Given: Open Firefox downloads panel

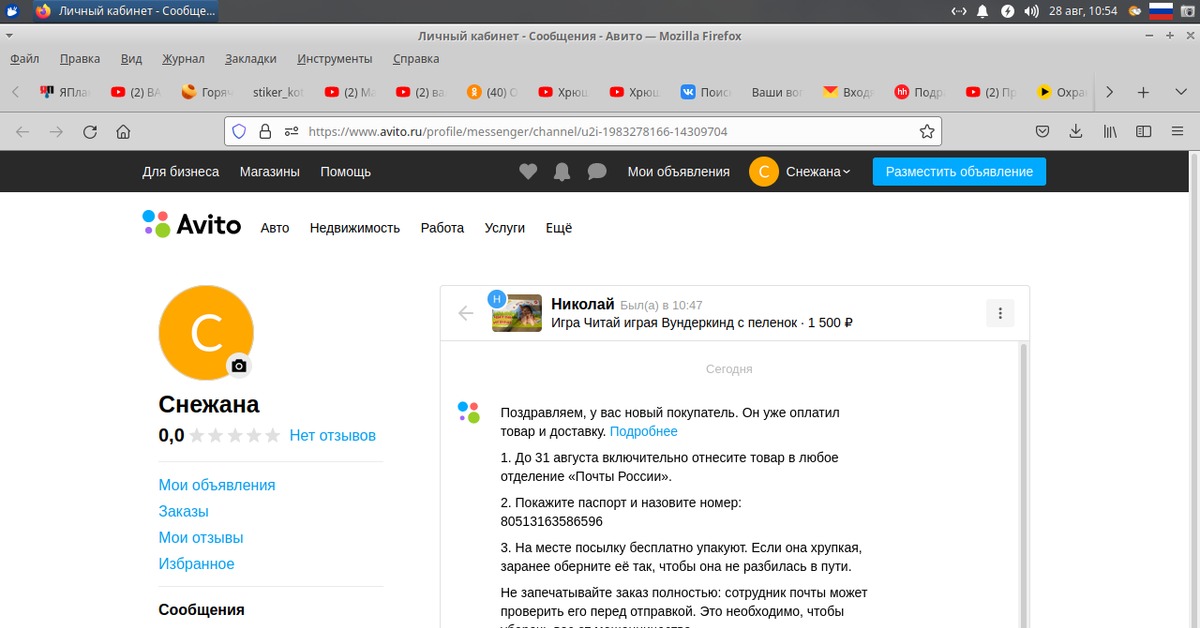Looking at the screenshot, I should pyautogui.click(x=1076, y=131).
